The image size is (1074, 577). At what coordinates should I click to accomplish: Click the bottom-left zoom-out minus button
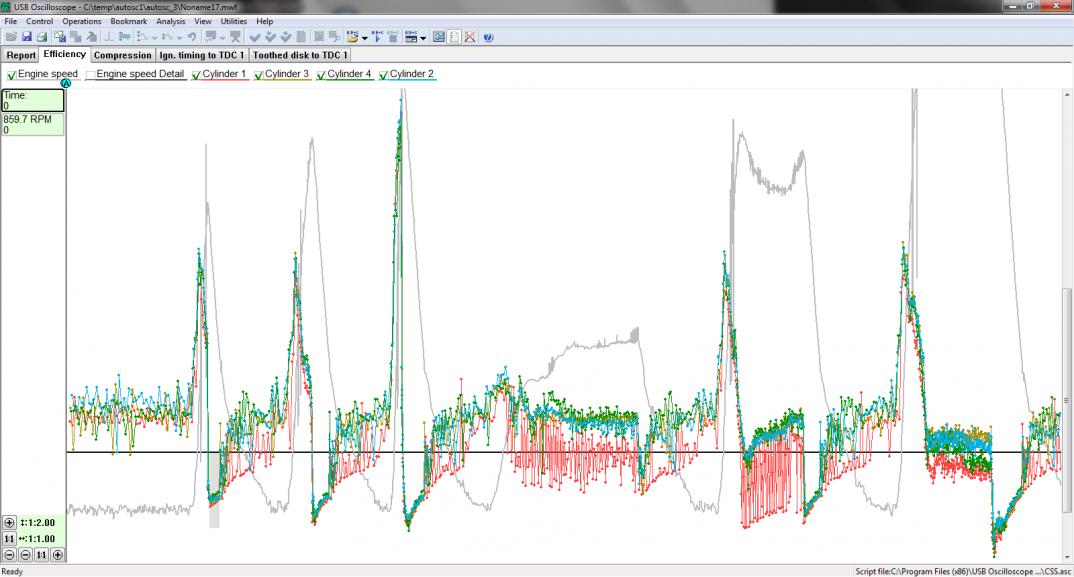(x=10, y=554)
